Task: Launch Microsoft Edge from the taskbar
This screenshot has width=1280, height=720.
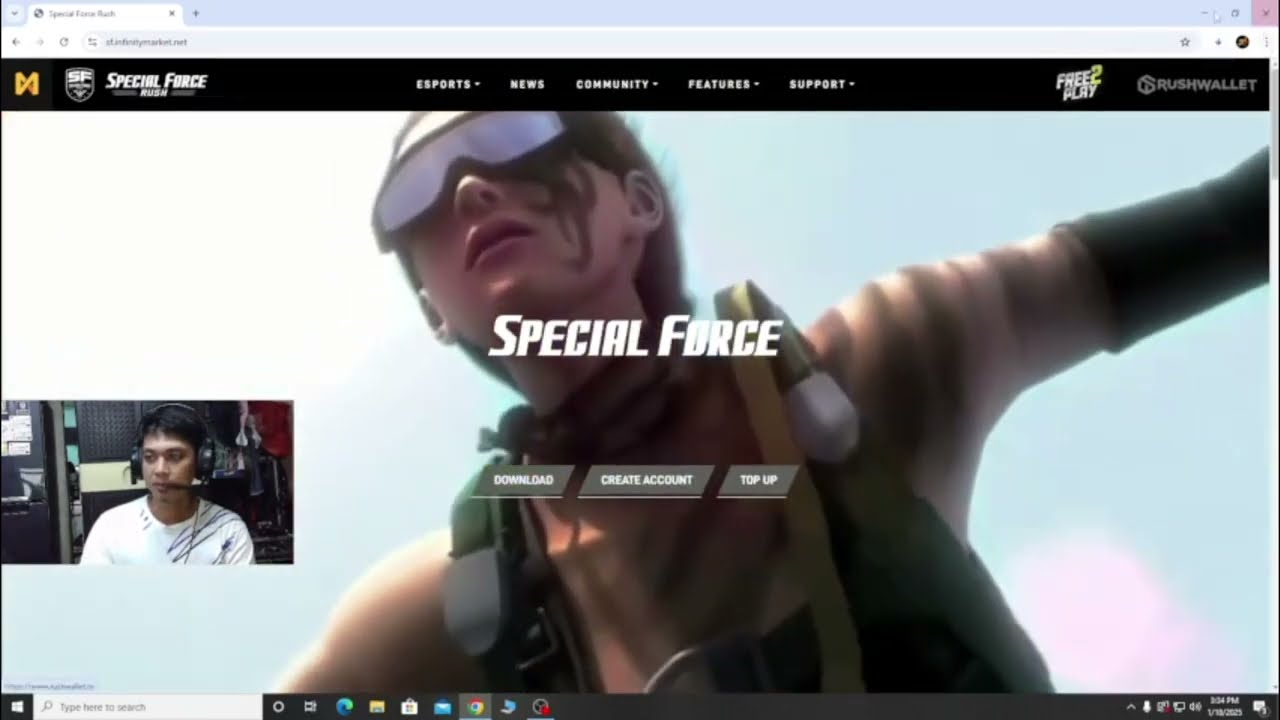Action: click(x=344, y=707)
